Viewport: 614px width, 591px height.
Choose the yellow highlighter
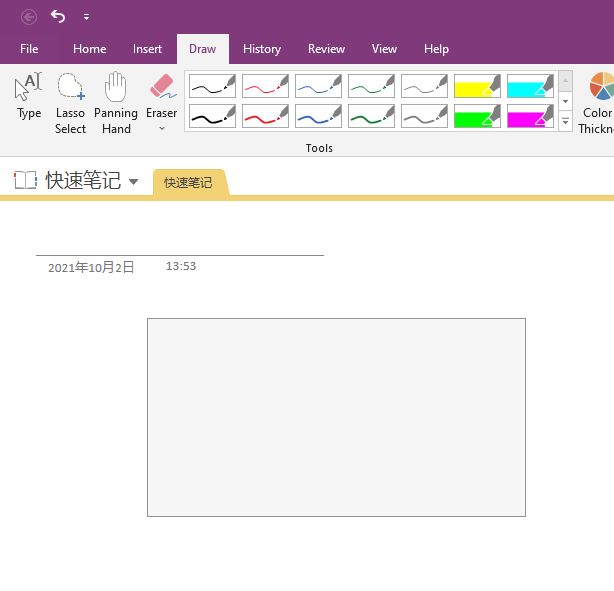pos(477,86)
